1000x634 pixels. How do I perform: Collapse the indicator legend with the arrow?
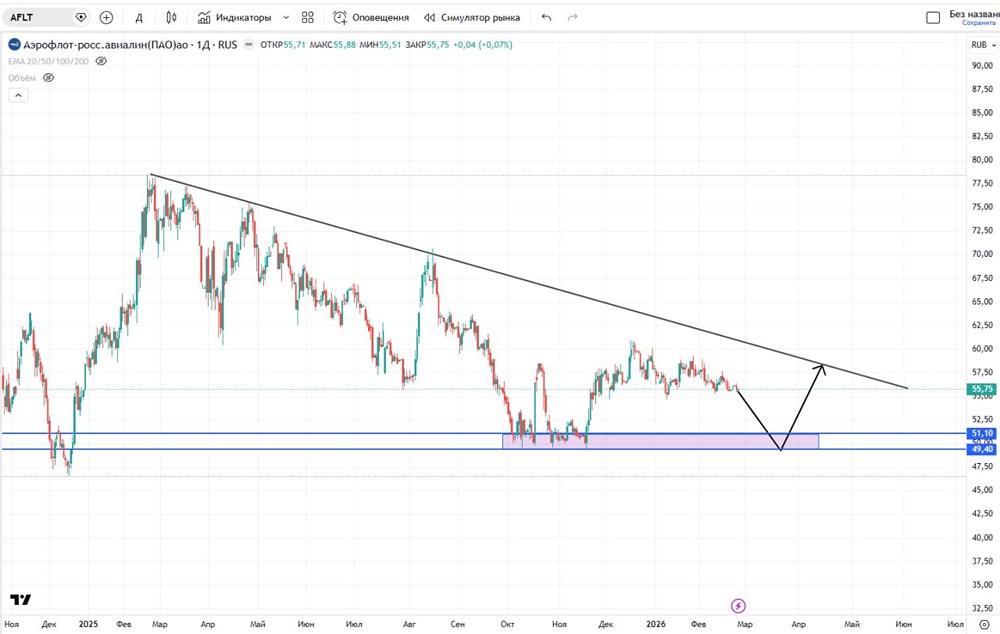18,95
